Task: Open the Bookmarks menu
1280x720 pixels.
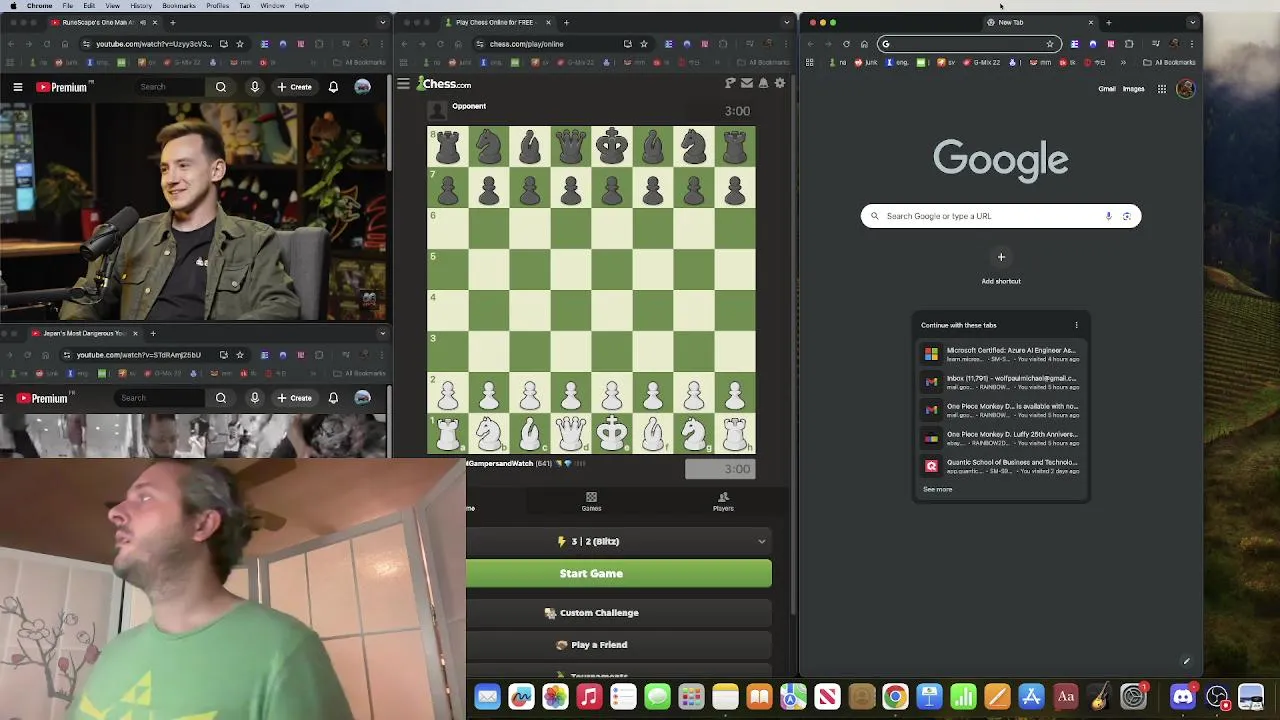Action: [178, 5]
